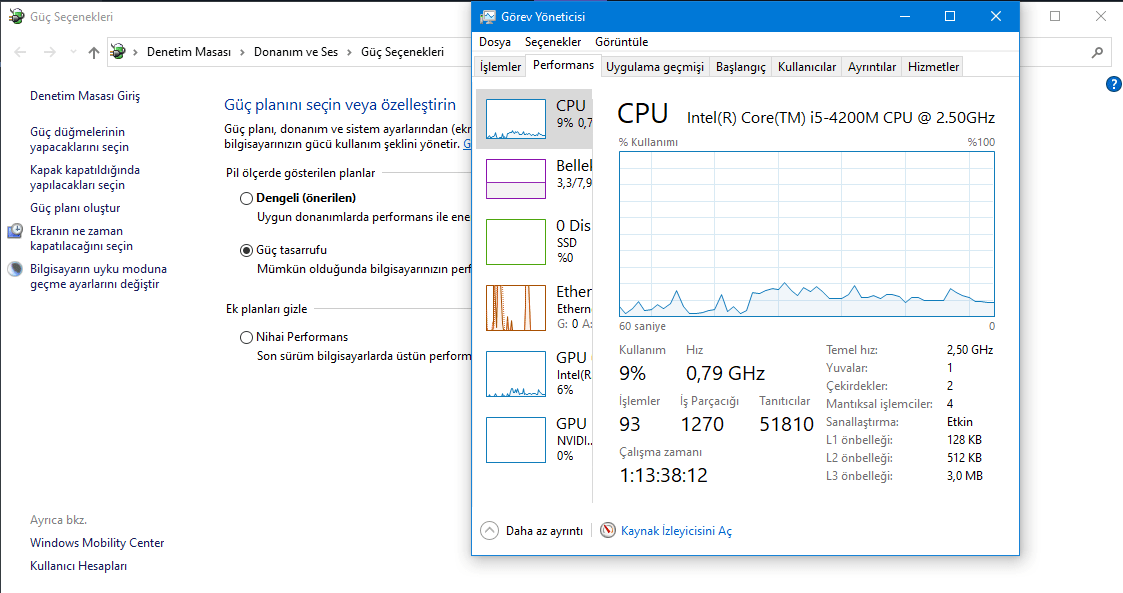
Task: Expand the chevron after Donanım ve Ses breadcrumb
Action: pyautogui.click(x=350, y=52)
